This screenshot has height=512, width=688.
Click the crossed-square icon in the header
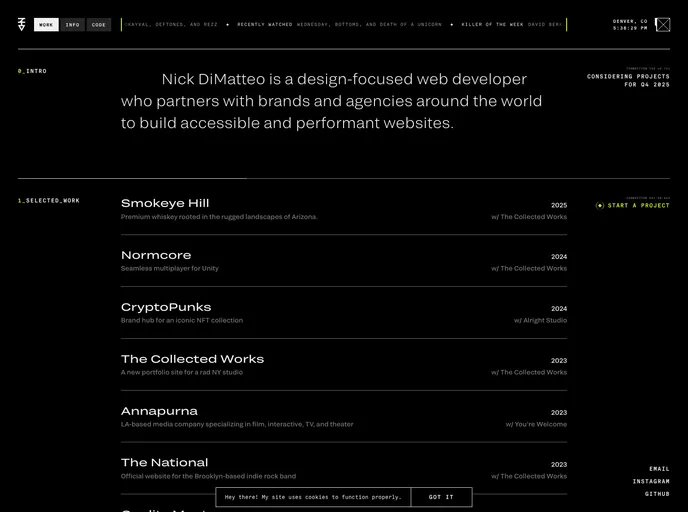coord(662,25)
